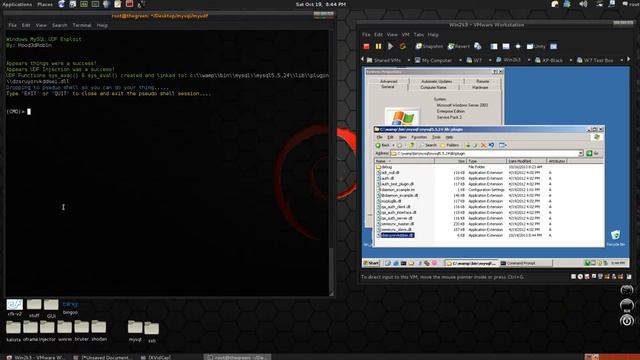Select auth_test_plugin.dll file

pos(395,184)
